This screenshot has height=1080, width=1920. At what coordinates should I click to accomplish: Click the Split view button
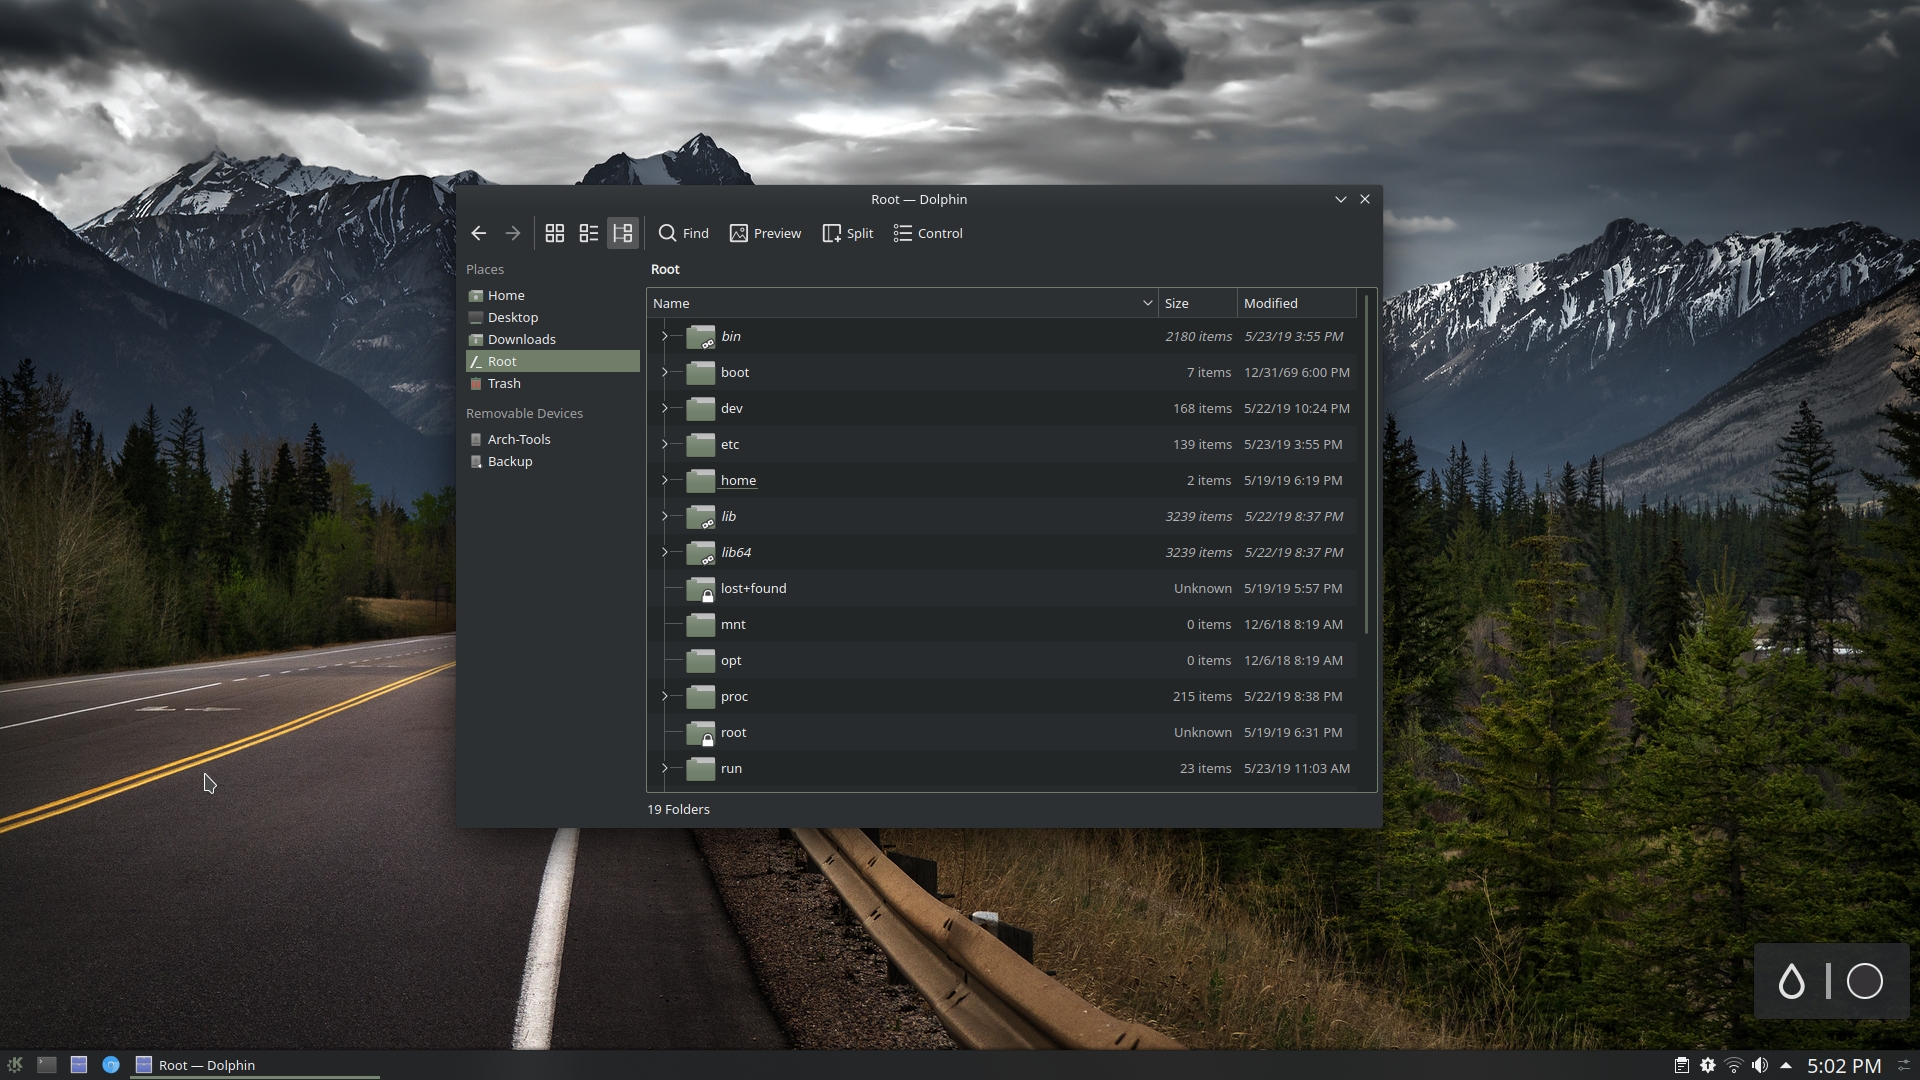pyautogui.click(x=848, y=233)
